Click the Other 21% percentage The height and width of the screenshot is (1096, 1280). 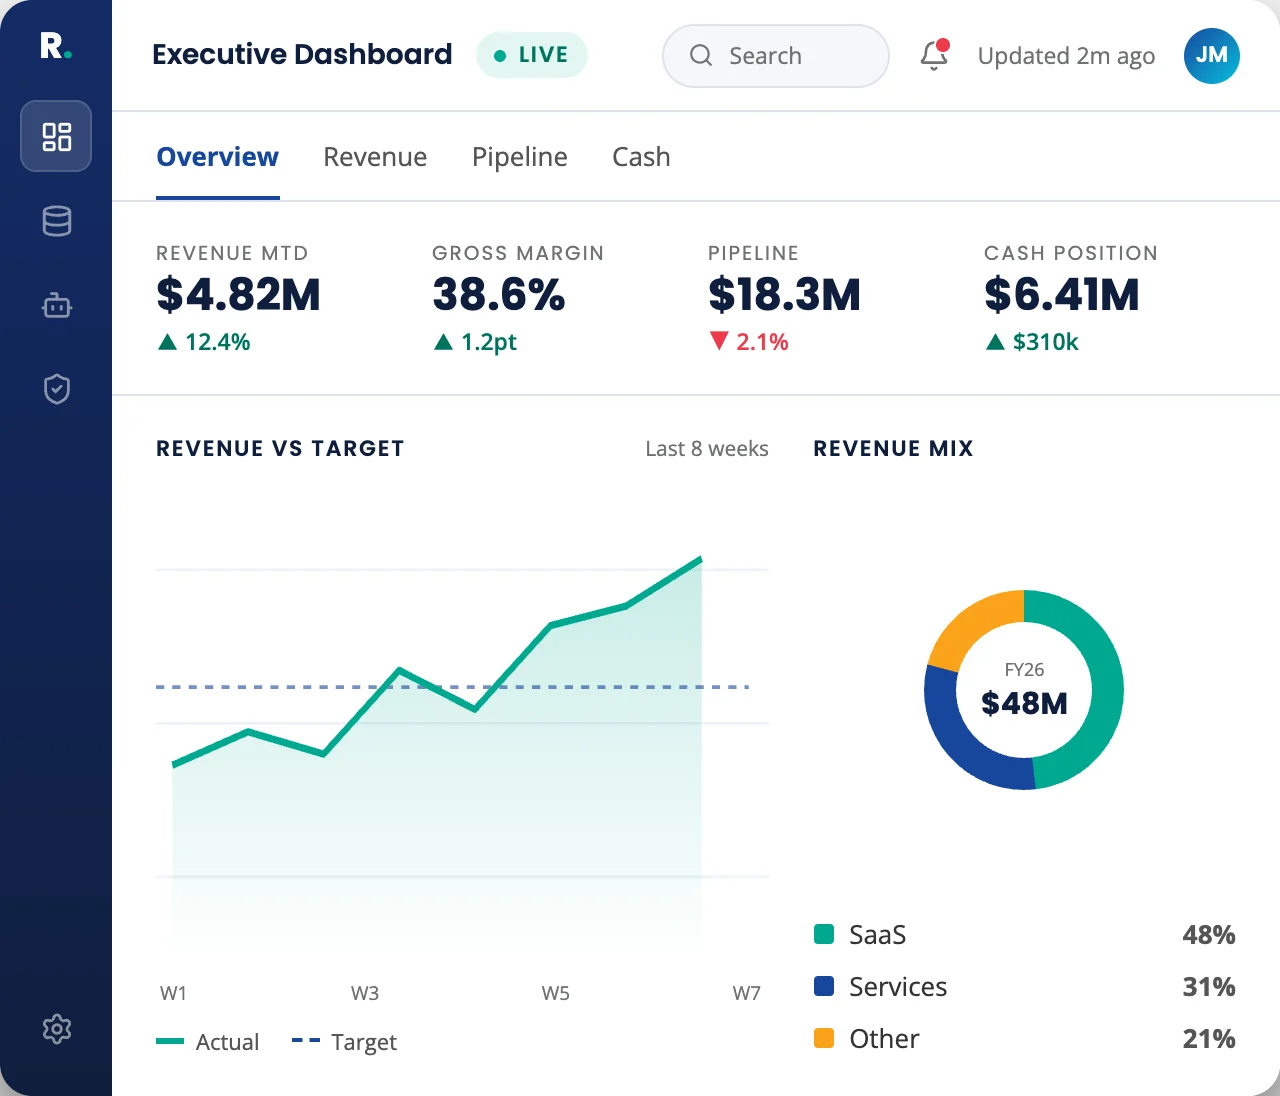point(1209,1038)
